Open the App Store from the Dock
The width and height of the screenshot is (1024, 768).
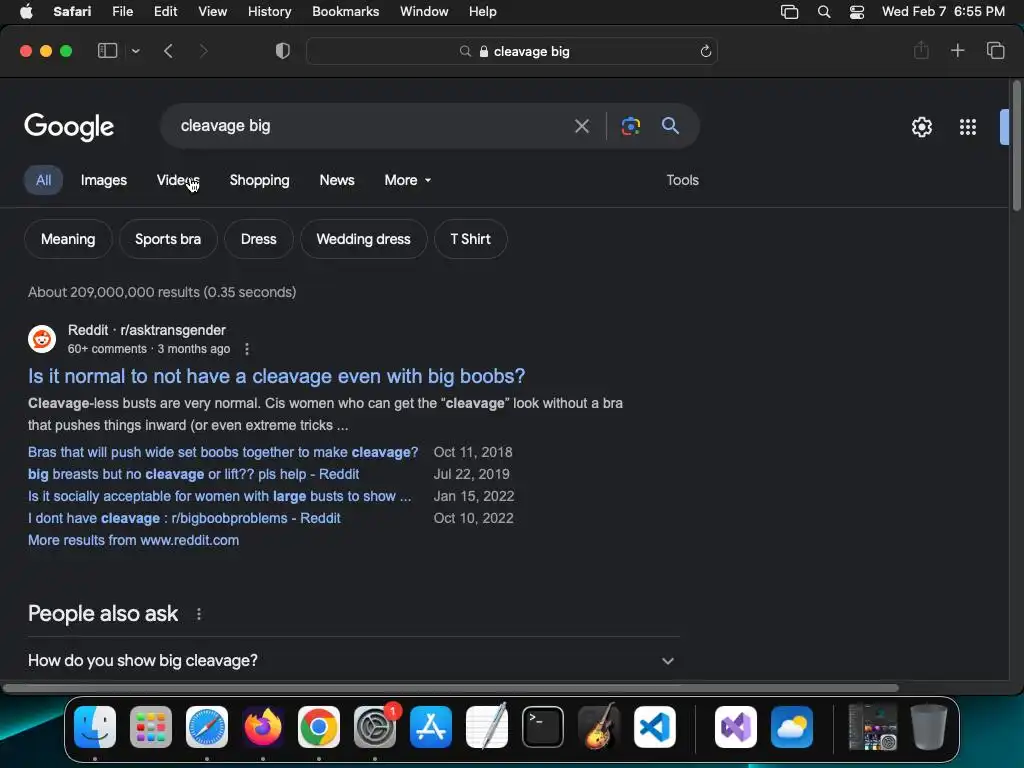[431, 727]
